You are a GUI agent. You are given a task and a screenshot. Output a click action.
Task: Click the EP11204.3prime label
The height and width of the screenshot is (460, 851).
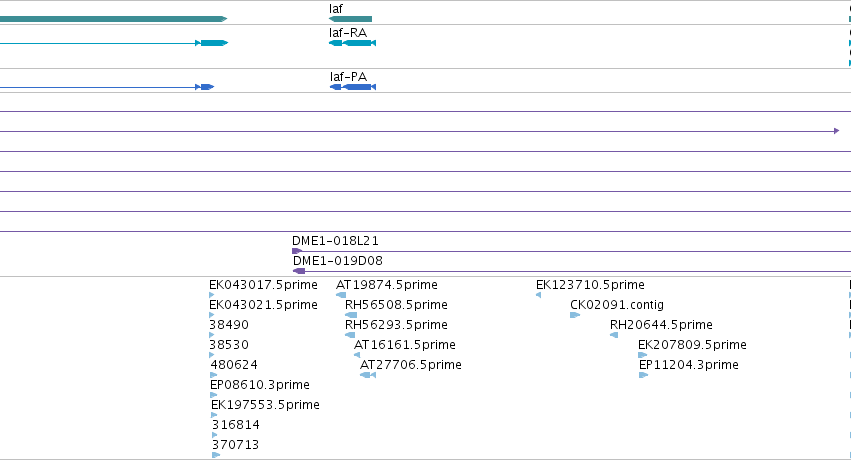coord(689,365)
